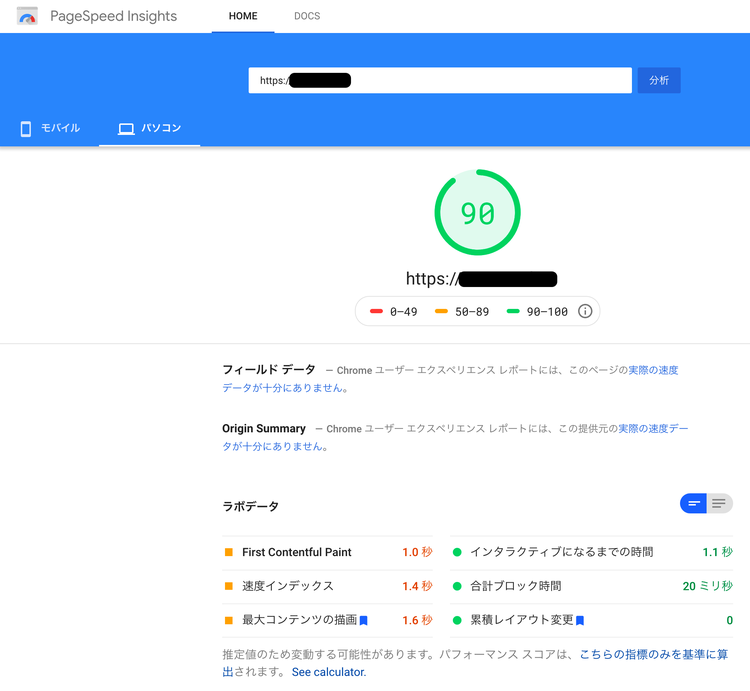Select the expanded lab data view toggle
Viewport: 750px width, 691px height.
[719, 503]
